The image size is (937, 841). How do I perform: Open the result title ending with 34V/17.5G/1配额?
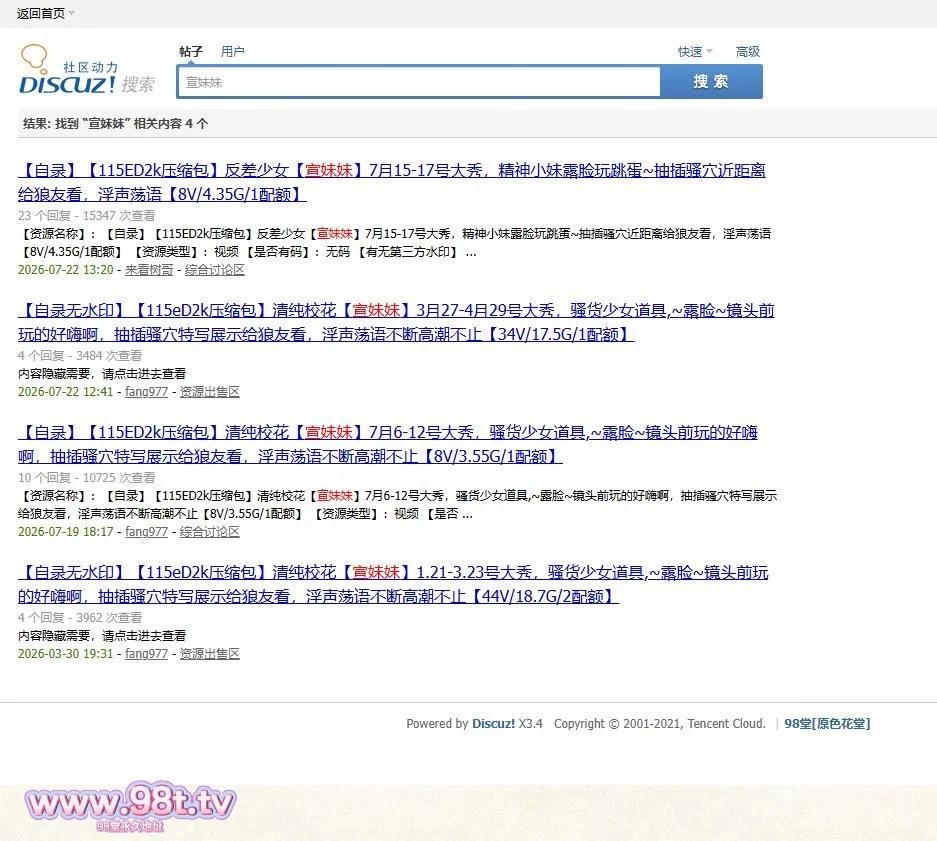(x=396, y=322)
